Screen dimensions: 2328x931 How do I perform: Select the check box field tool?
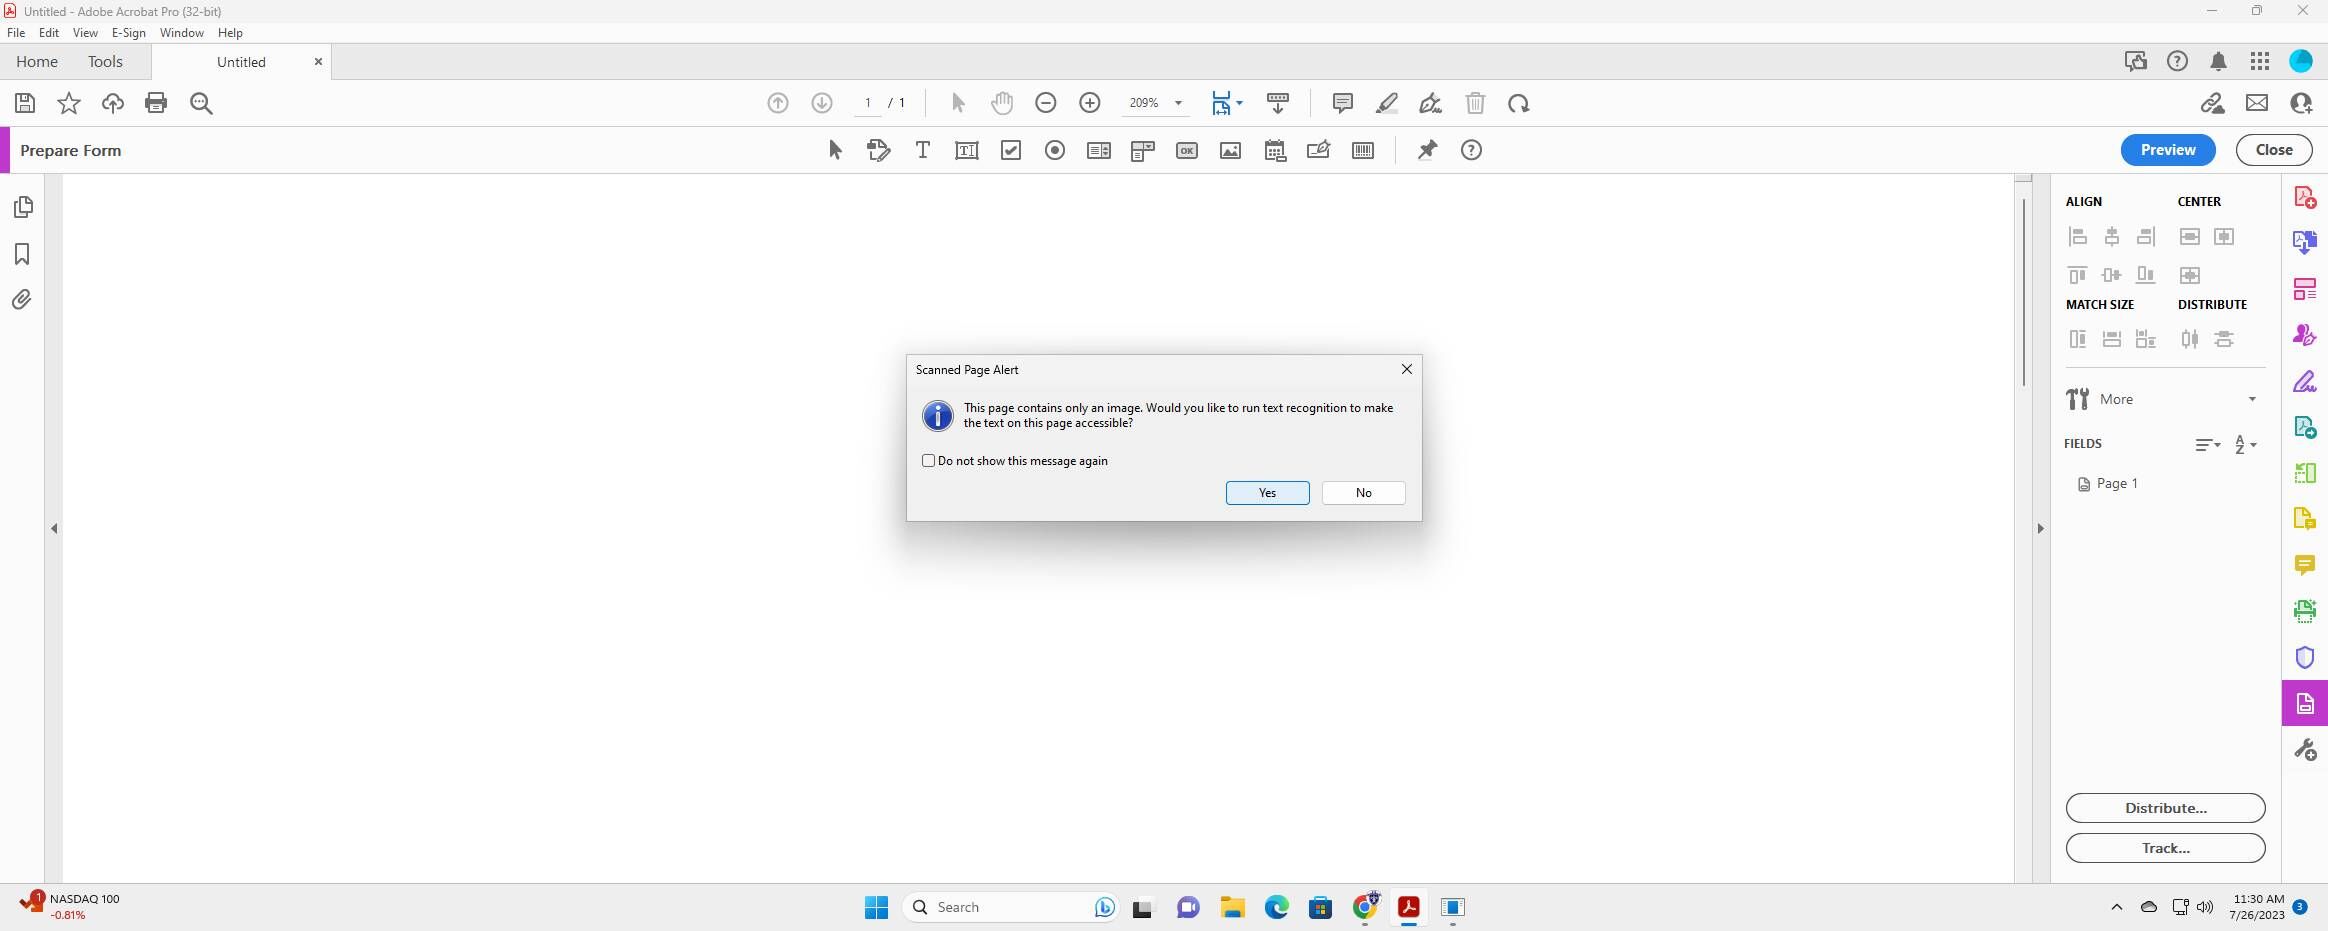pos(1011,150)
